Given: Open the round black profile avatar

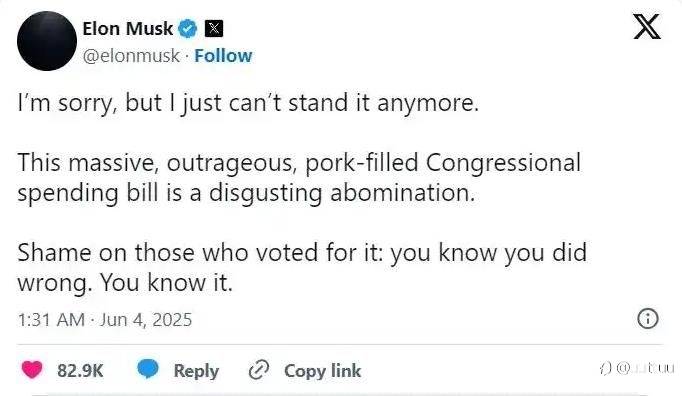Looking at the screenshot, I should click(47, 41).
